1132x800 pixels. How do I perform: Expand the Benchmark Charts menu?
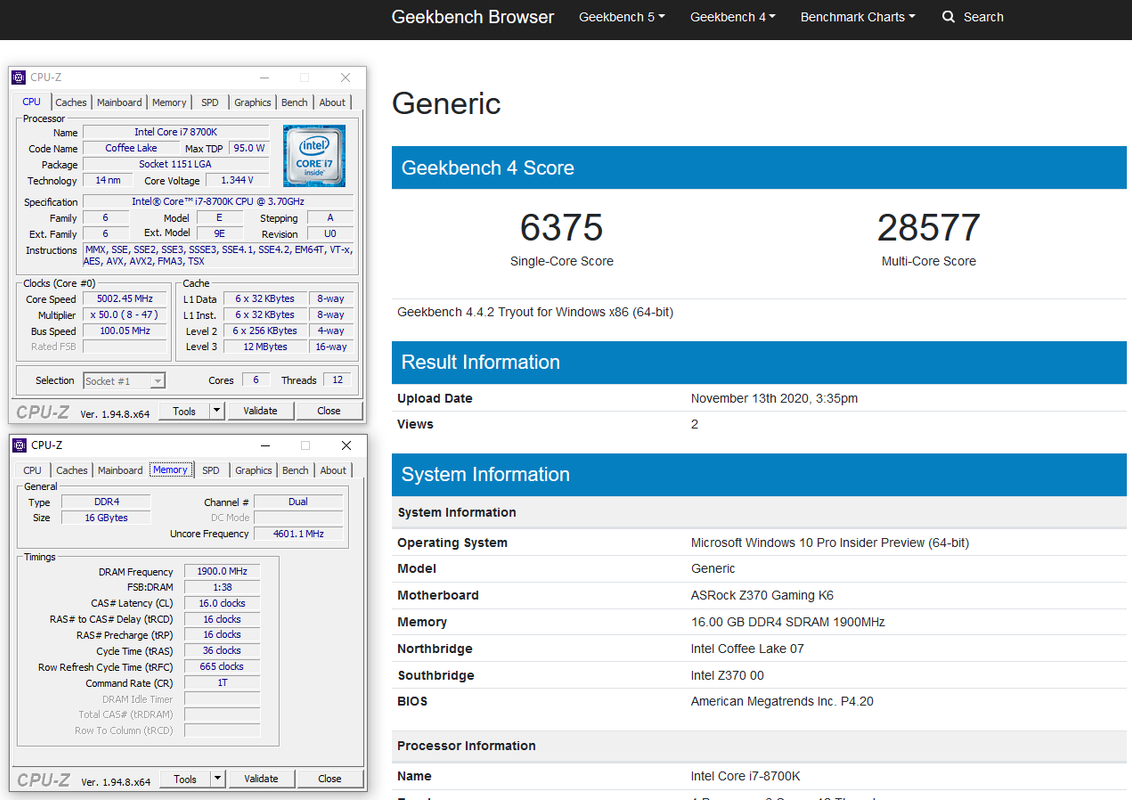(x=858, y=17)
